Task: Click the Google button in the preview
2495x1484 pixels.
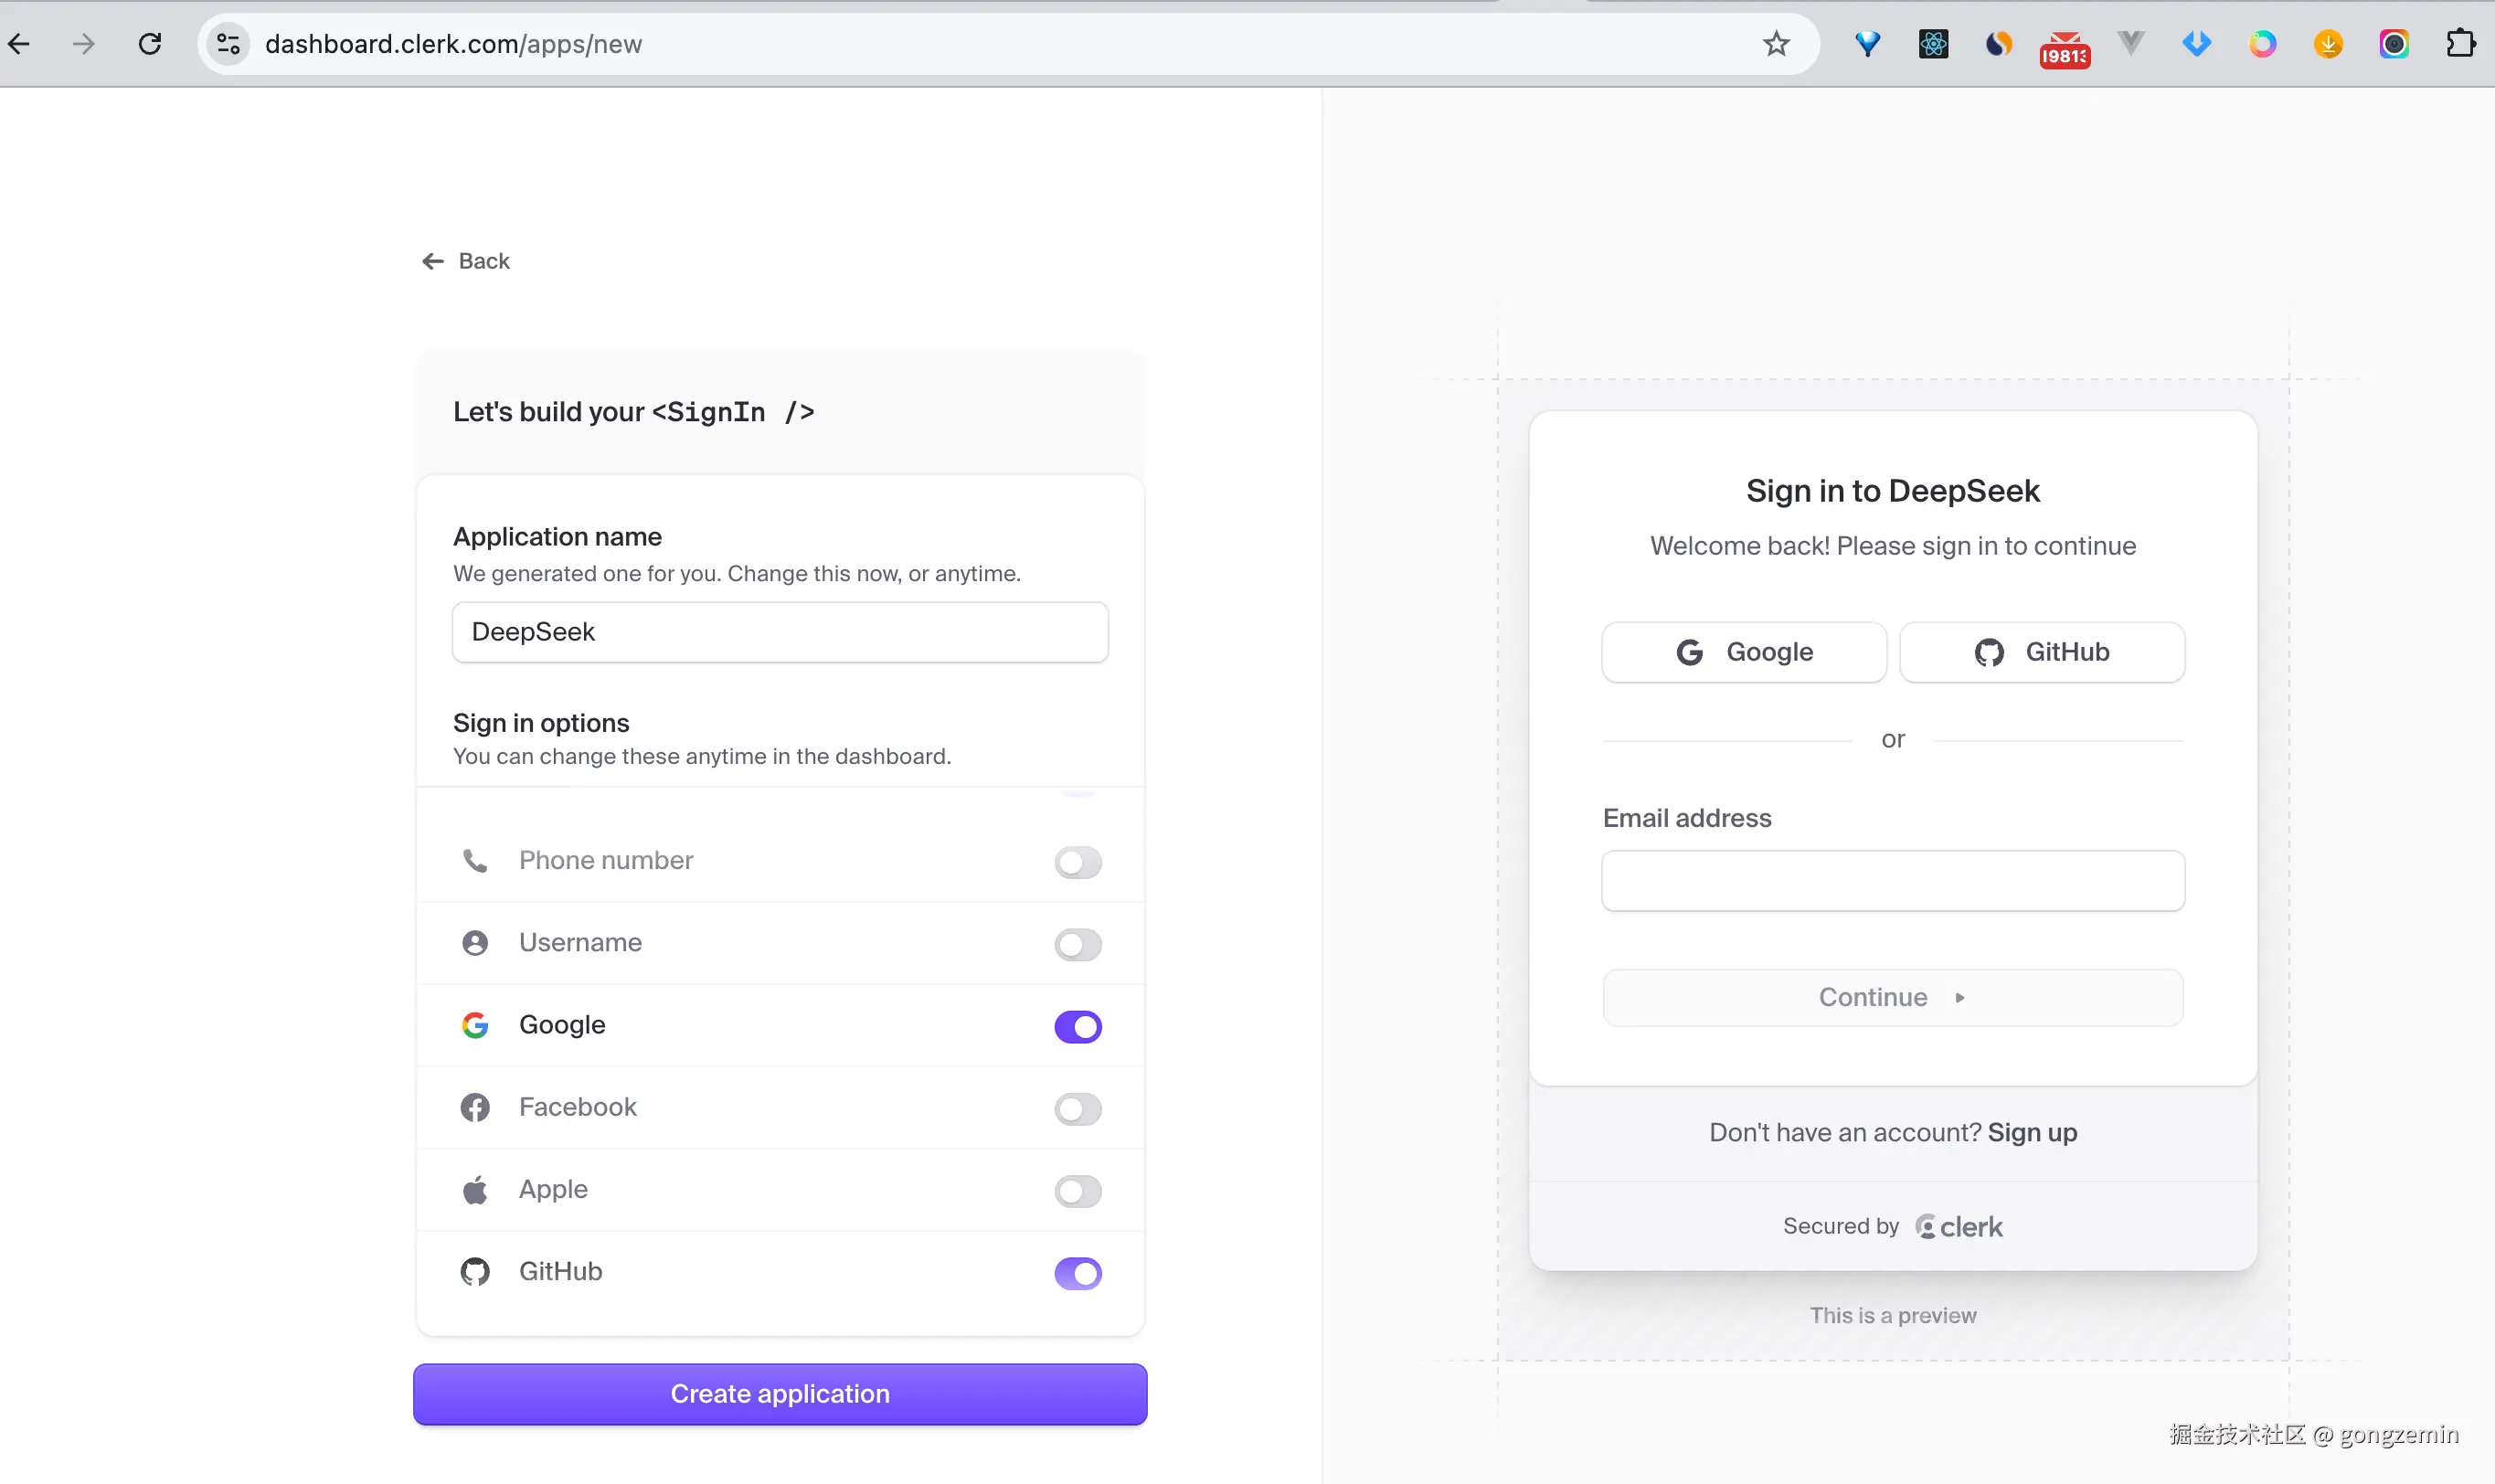Action: click(x=1743, y=652)
